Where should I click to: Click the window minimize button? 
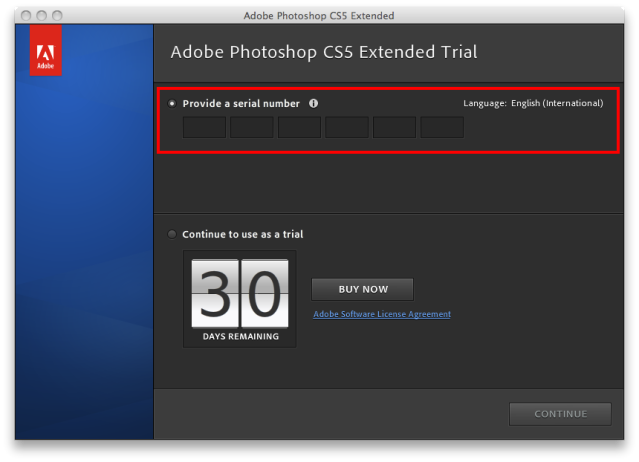pos(42,15)
